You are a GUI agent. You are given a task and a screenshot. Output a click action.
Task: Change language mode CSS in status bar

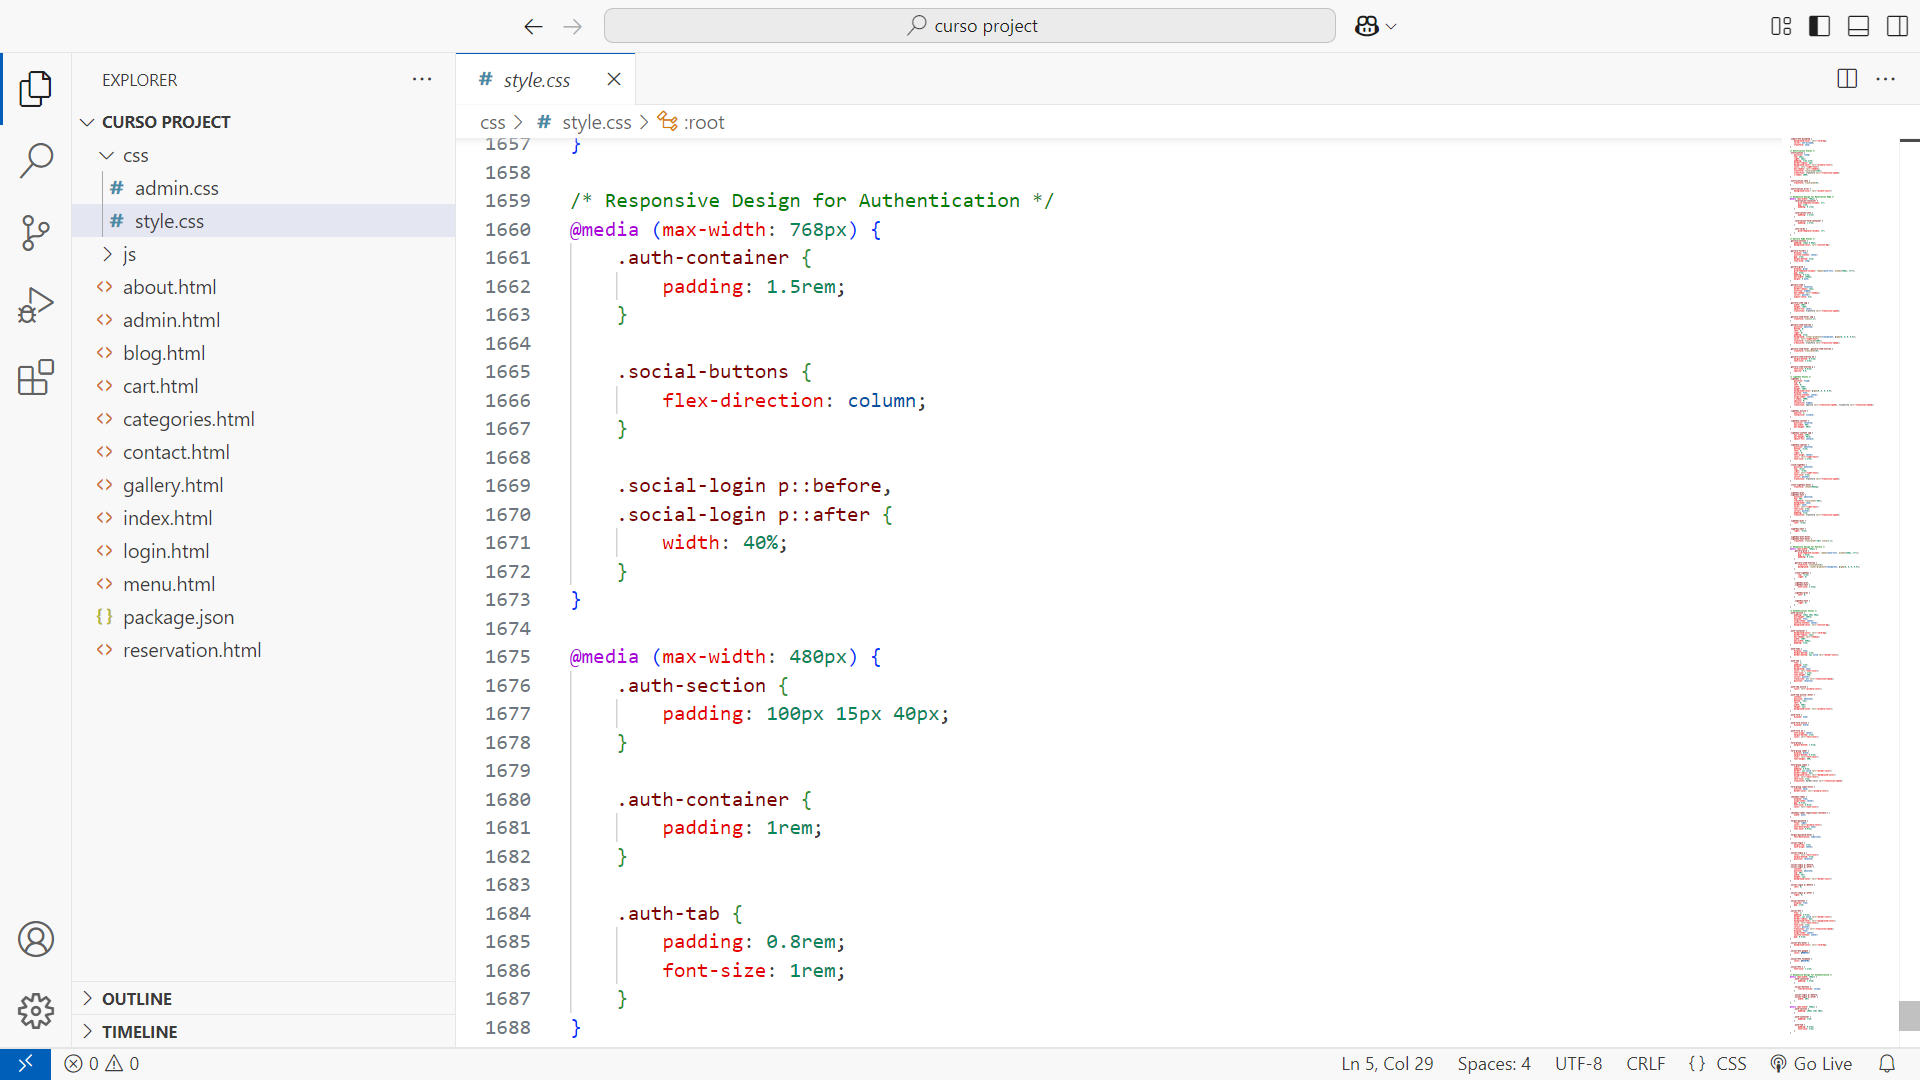(x=1731, y=1064)
